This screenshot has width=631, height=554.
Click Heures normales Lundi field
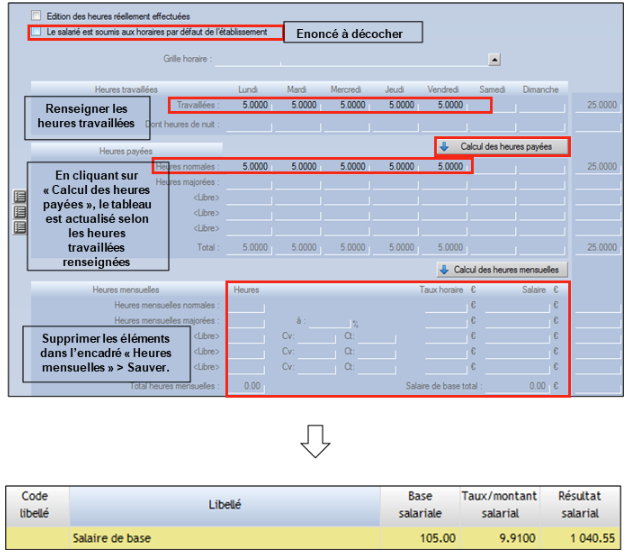[x=249, y=167]
